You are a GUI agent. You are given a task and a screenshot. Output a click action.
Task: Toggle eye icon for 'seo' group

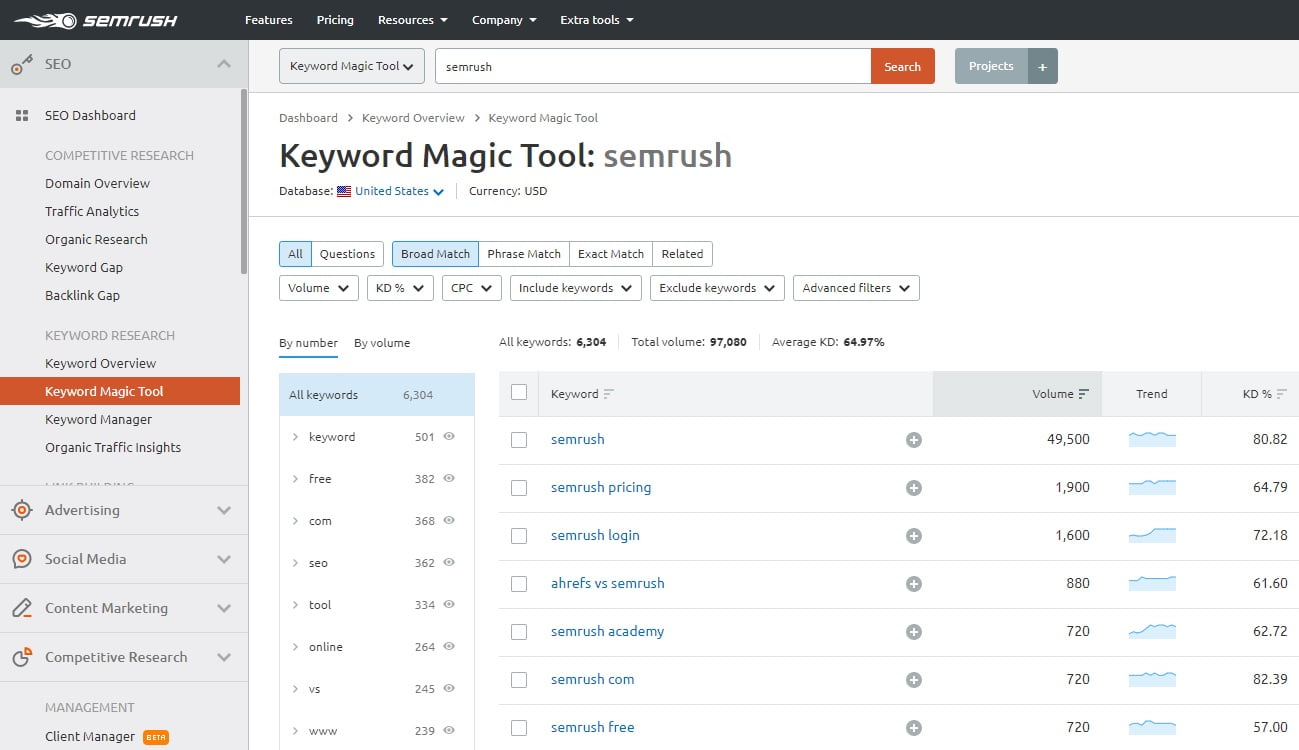coord(449,563)
